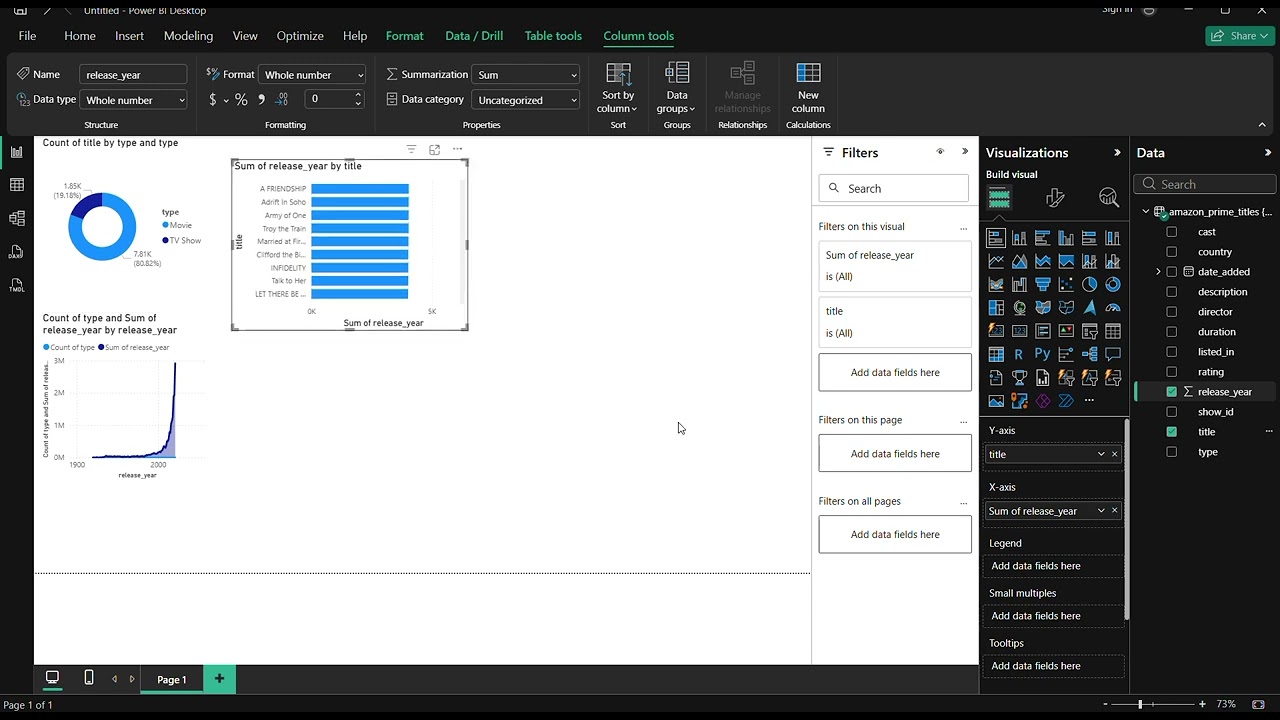Open TMDL view in left sidebar
Viewport: 1280px width, 720px height.
pos(16,285)
